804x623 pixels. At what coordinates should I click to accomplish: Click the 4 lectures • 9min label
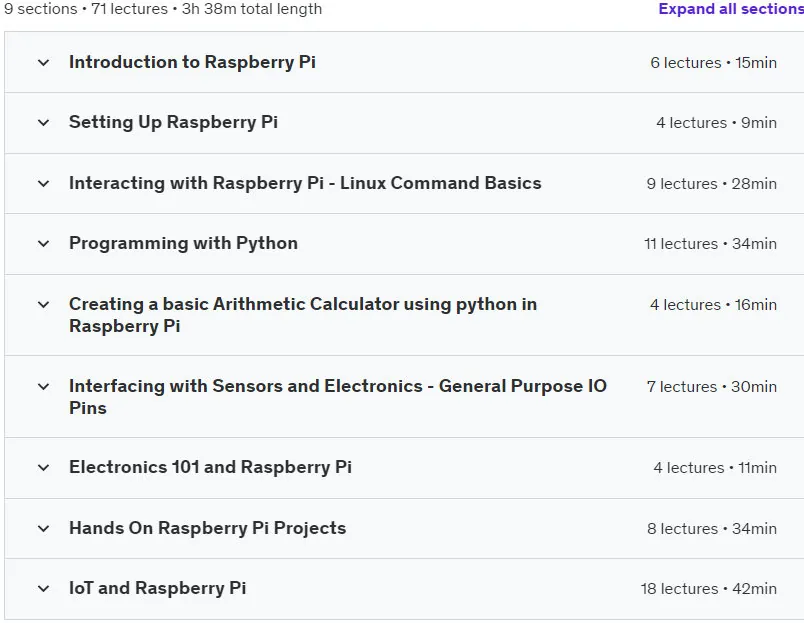coord(716,123)
